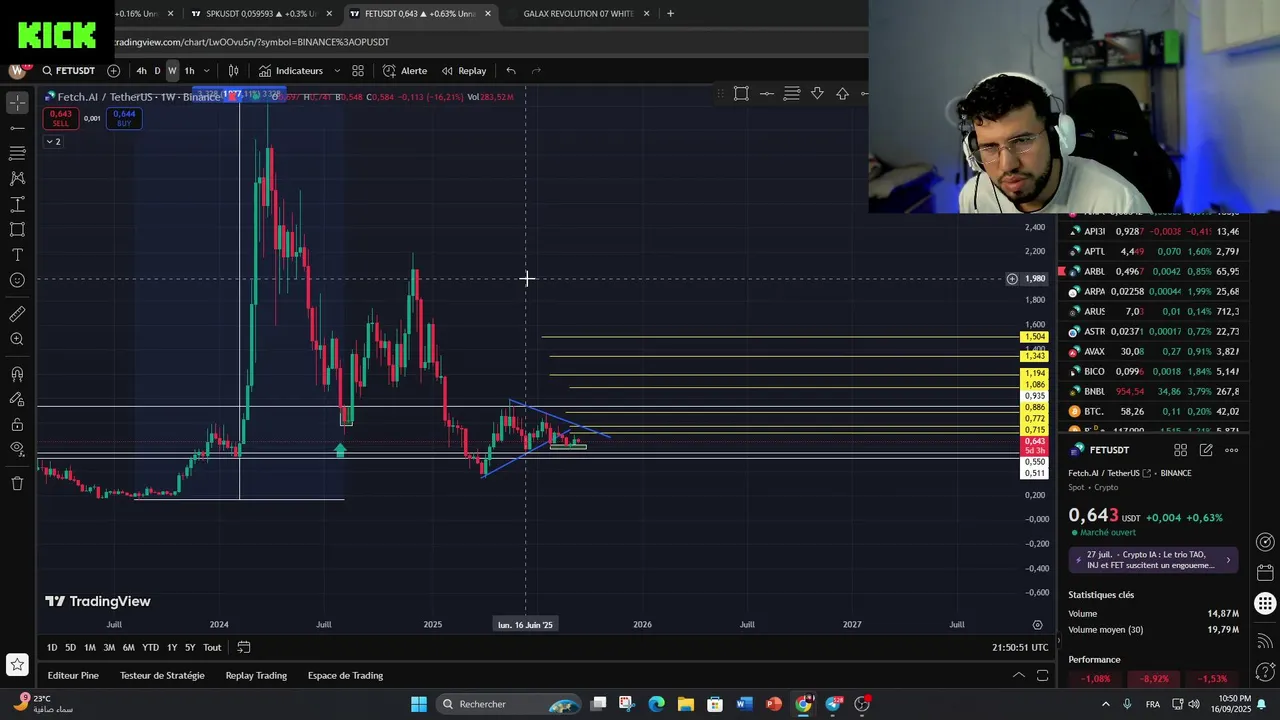
Task: Start bar Replay mode
Action: pos(464,71)
